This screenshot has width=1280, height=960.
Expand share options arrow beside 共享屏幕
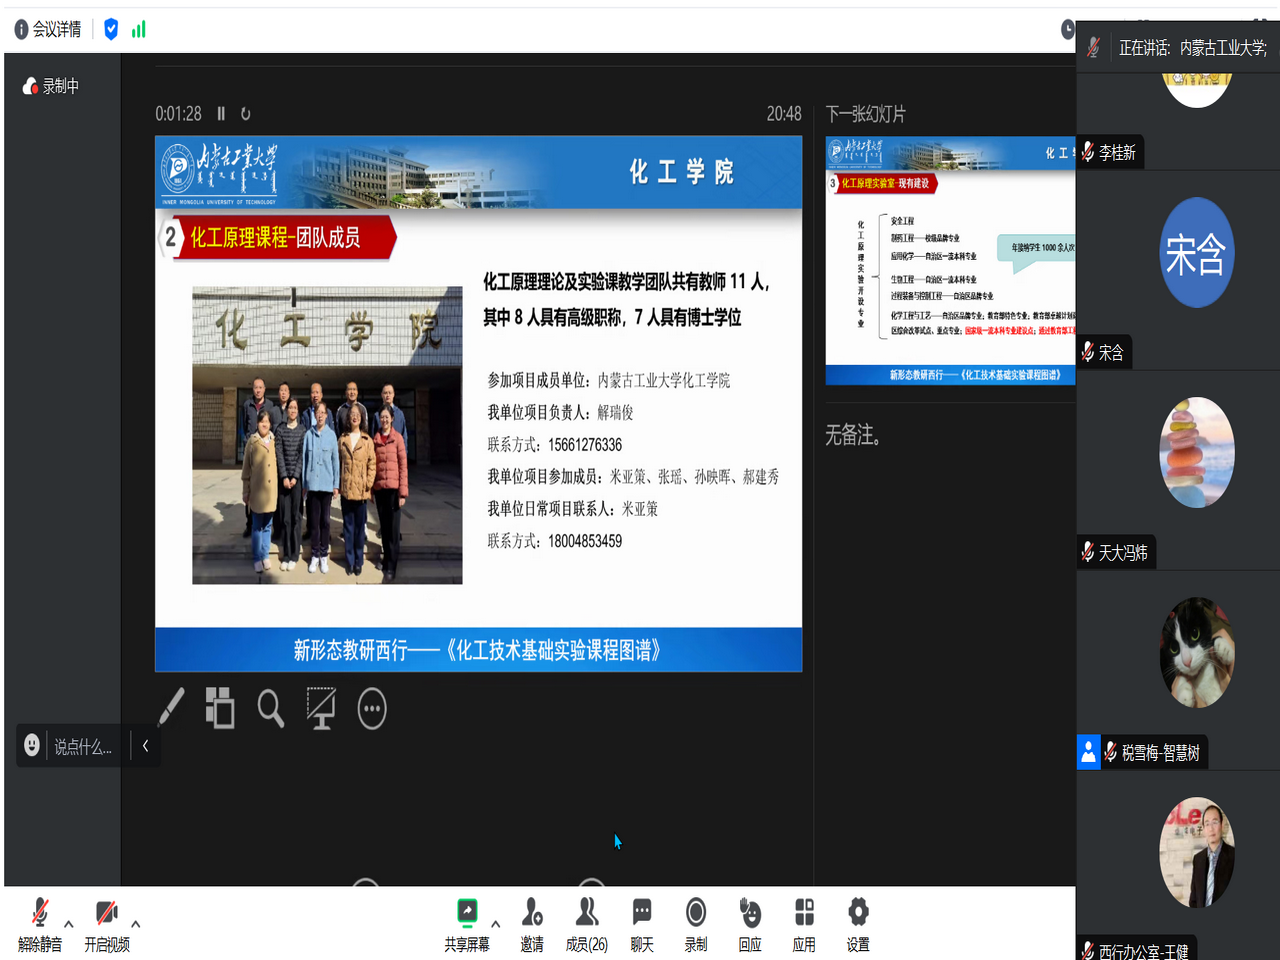coord(496,924)
